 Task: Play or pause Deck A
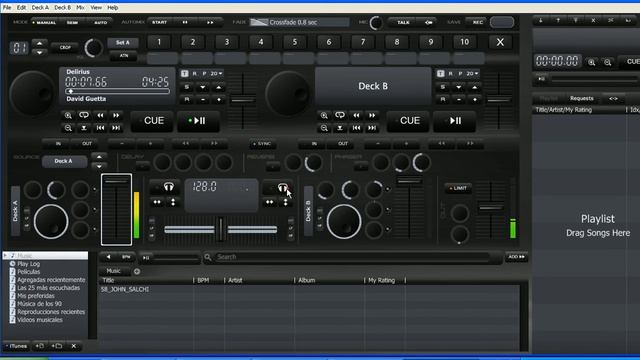198,121
